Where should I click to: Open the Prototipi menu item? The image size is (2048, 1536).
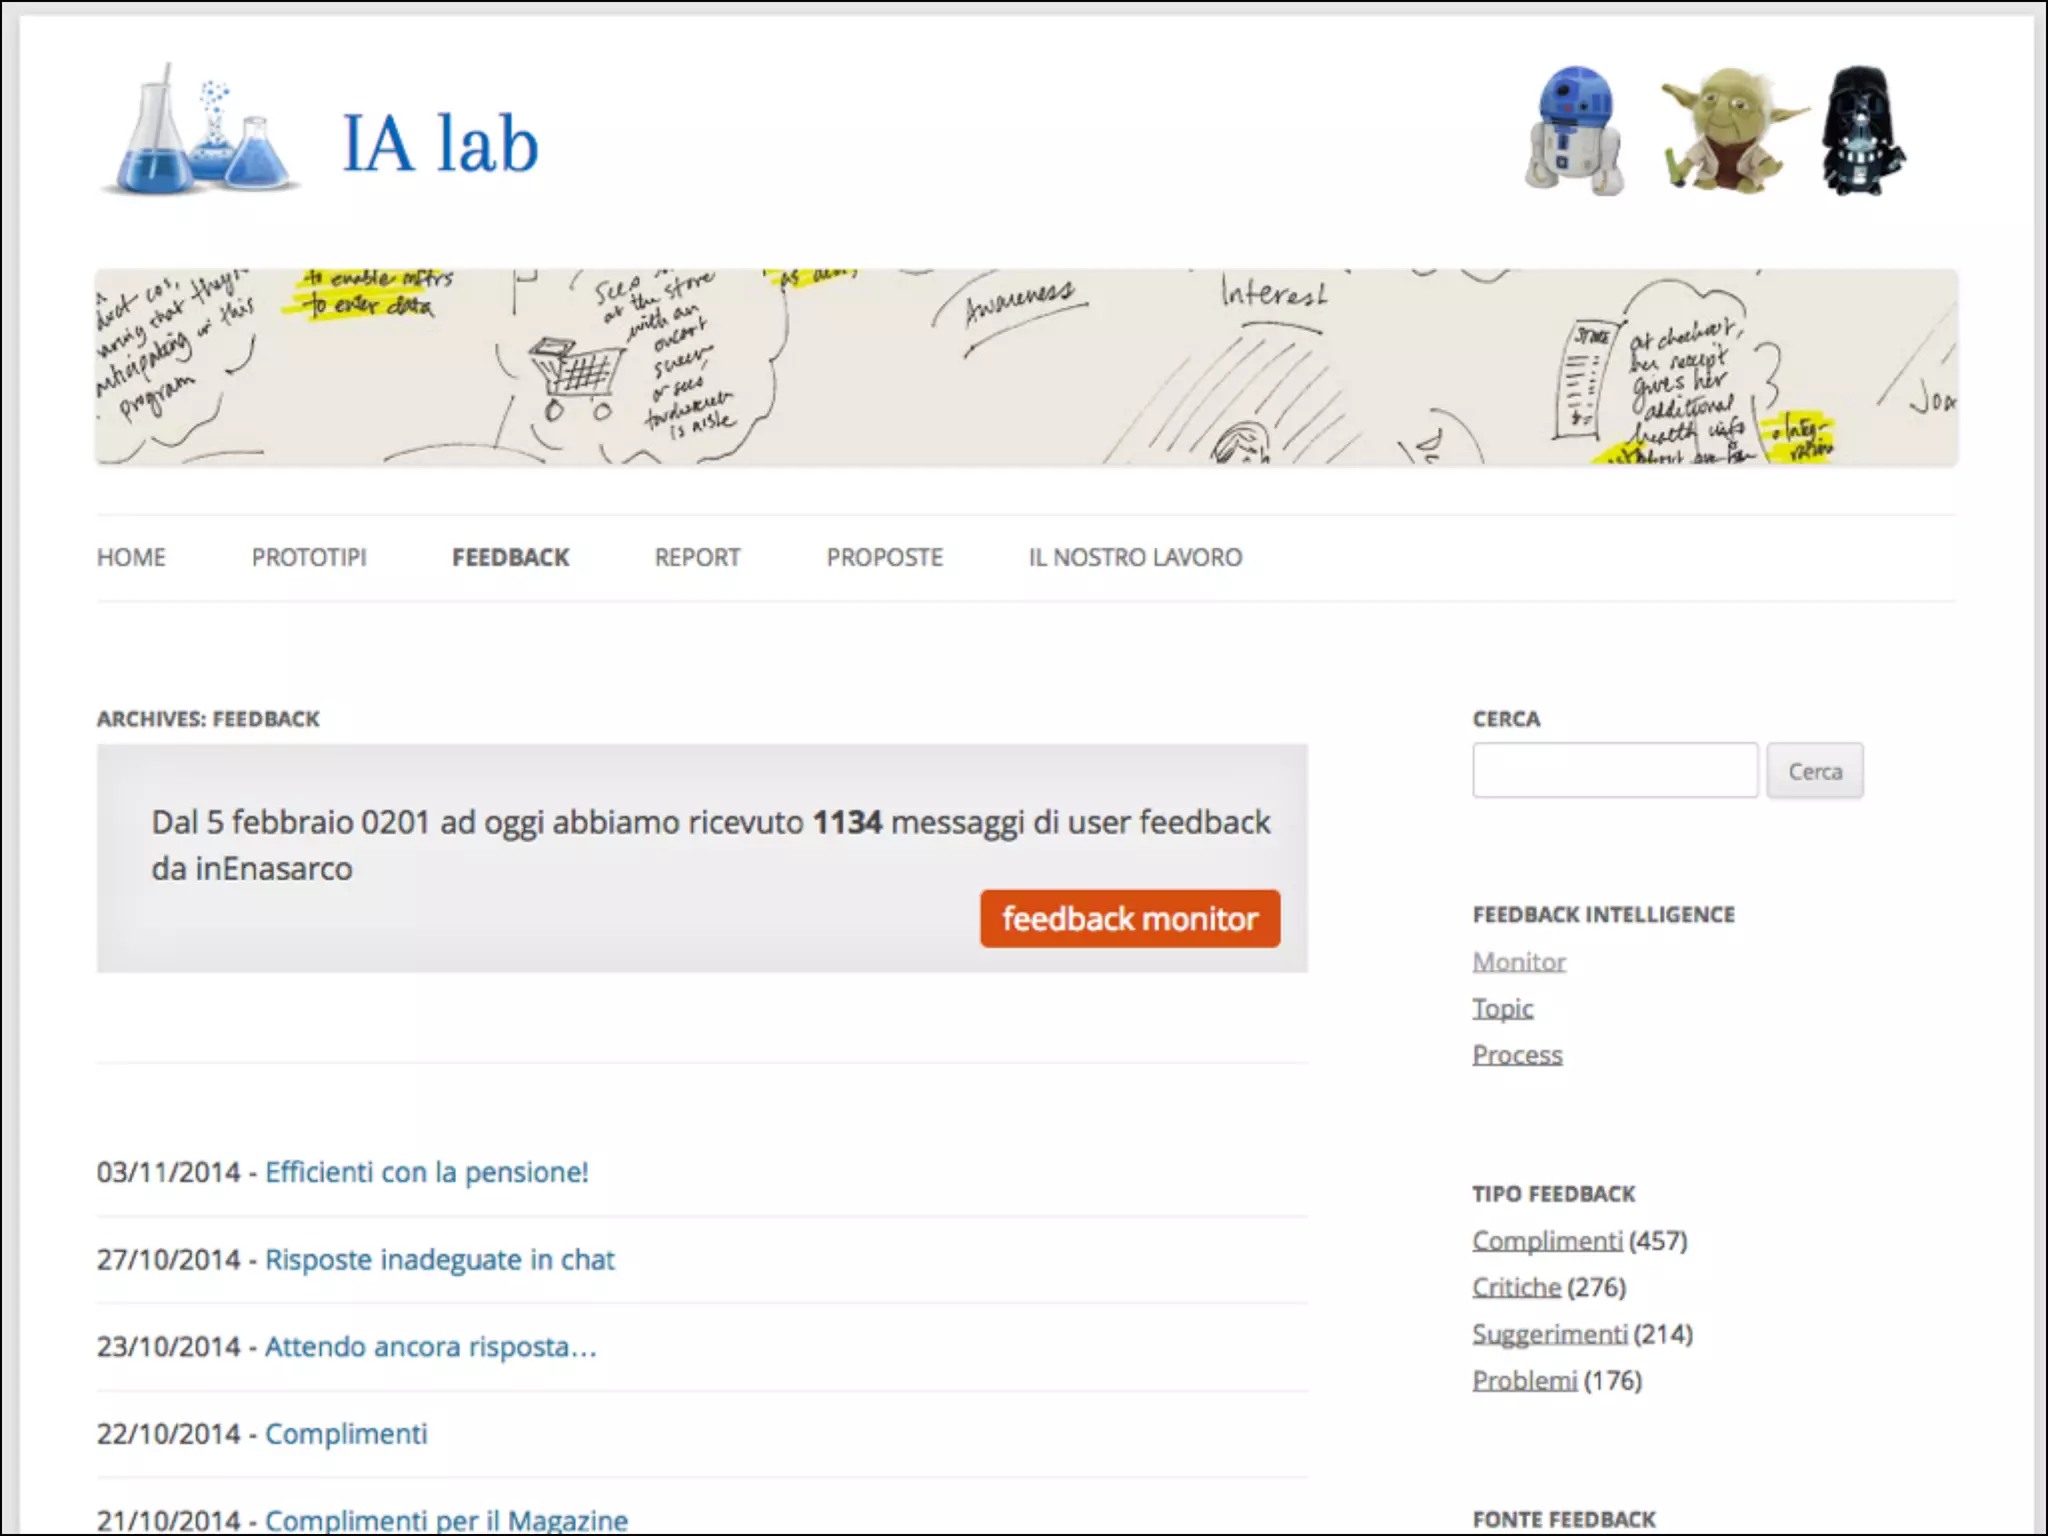[x=309, y=557]
